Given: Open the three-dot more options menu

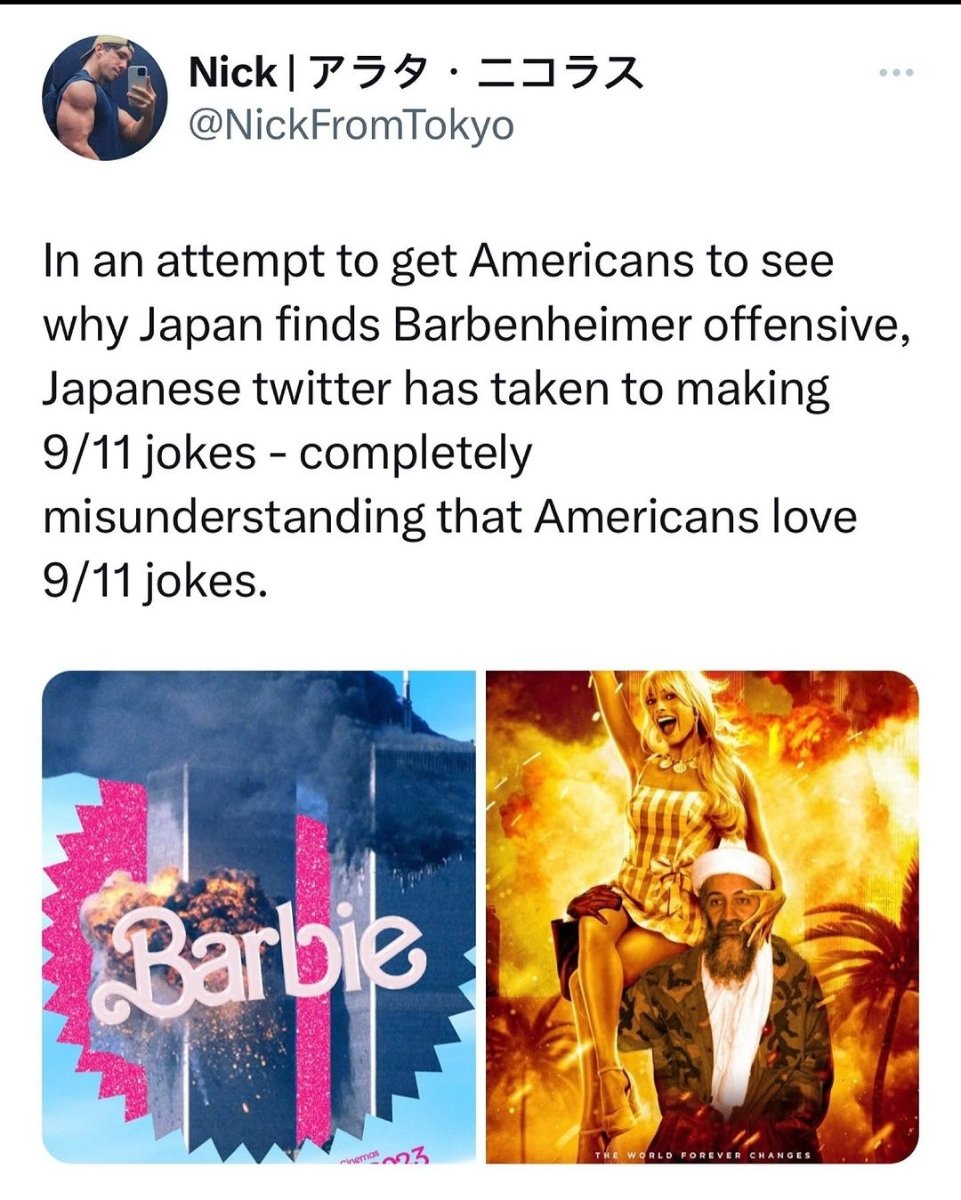Looking at the screenshot, I should coord(896,76).
